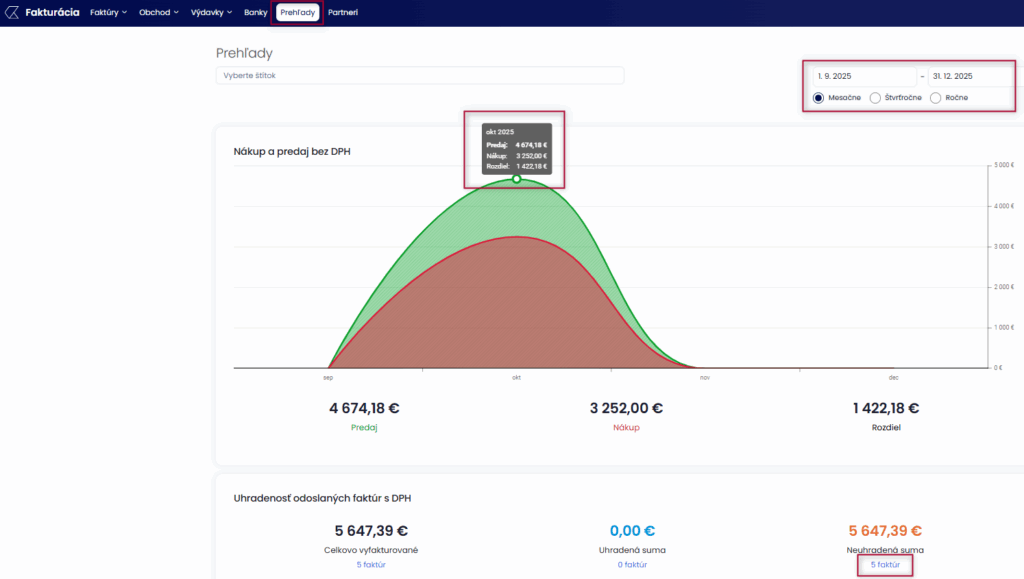Expand the Faktúry dropdown menu
Screen dimensions: 1024x579
coord(108,12)
